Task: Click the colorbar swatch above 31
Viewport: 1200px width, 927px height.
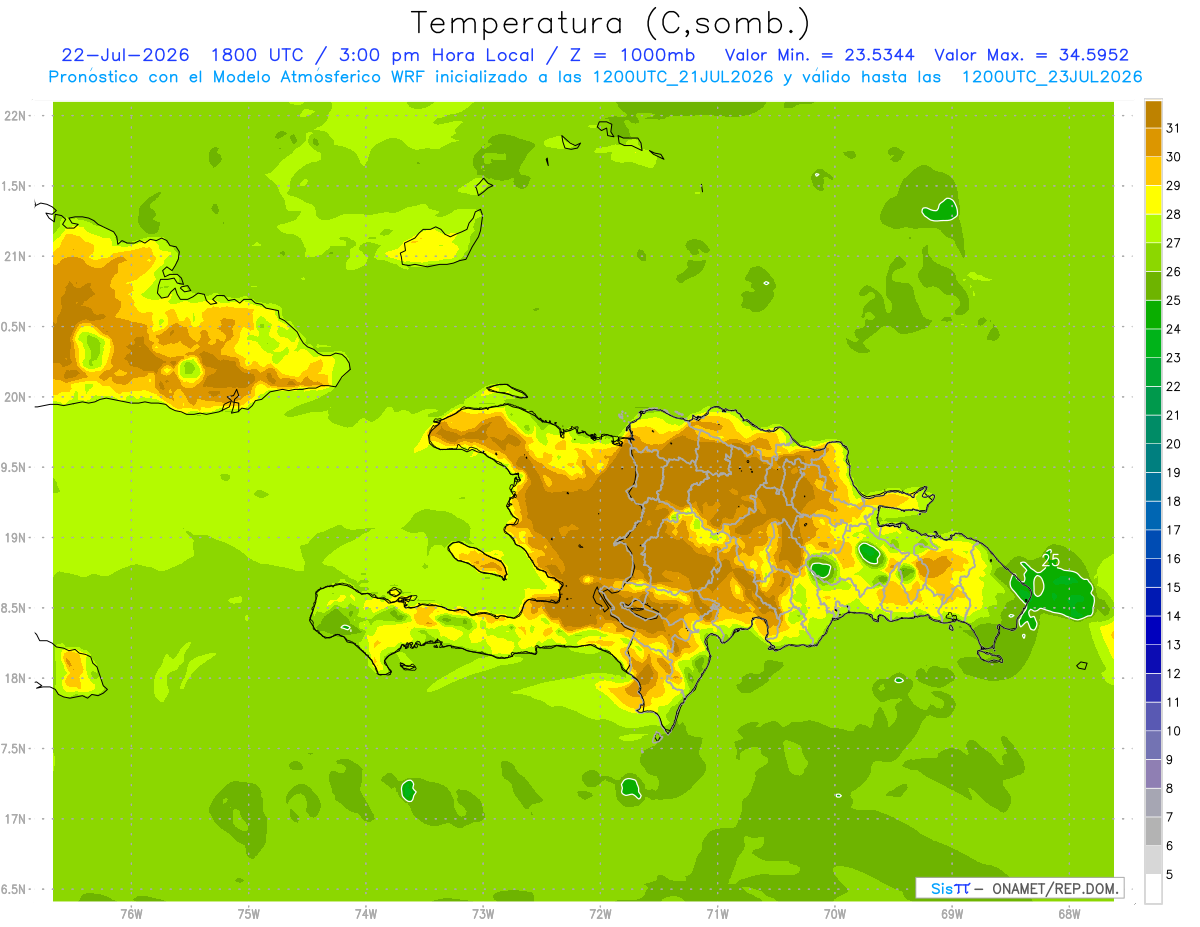Action: (1153, 114)
